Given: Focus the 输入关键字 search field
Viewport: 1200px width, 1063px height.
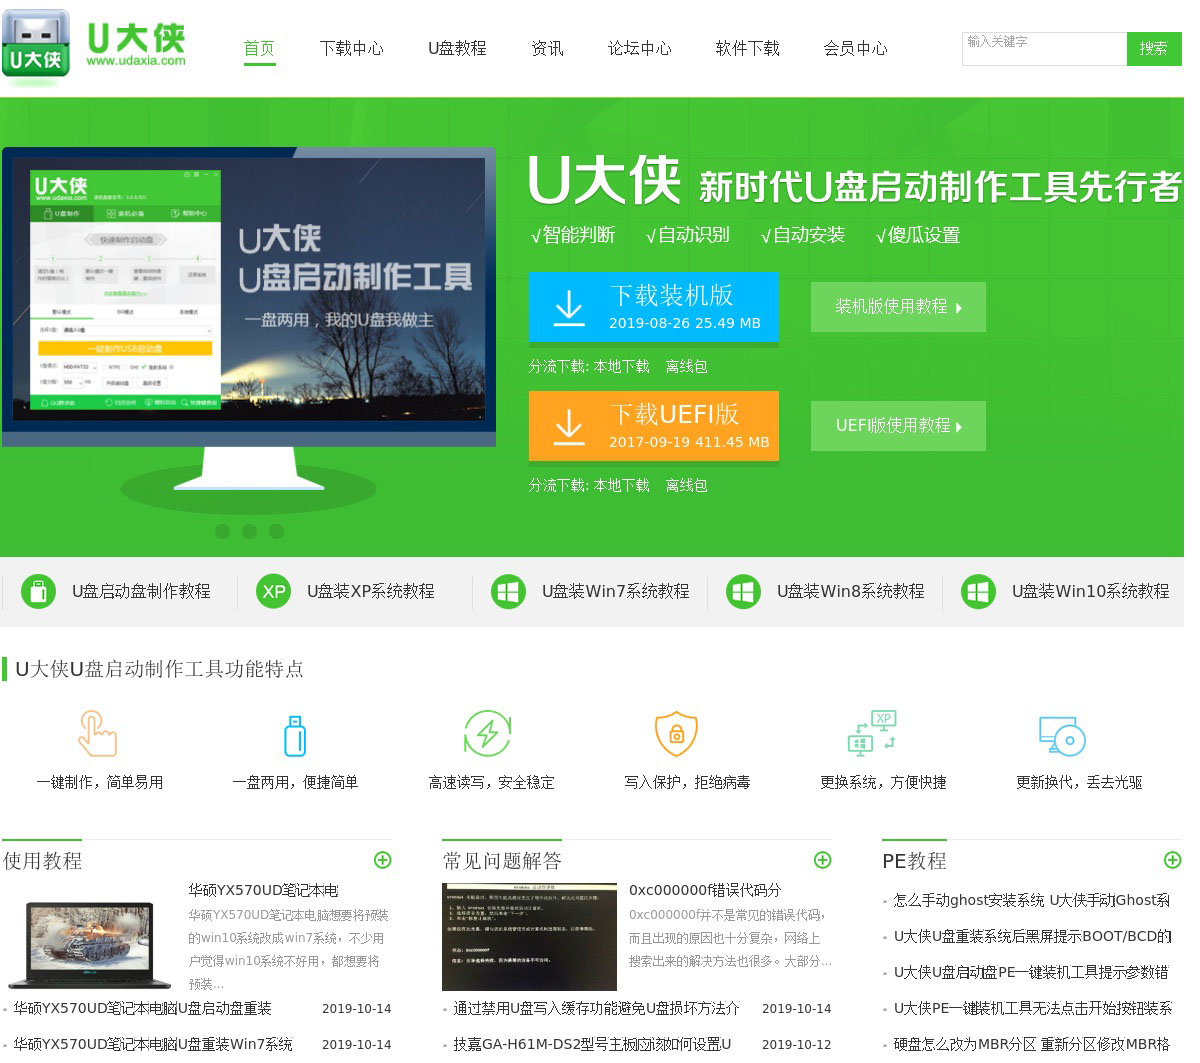Looking at the screenshot, I should tap(1044, 48).
